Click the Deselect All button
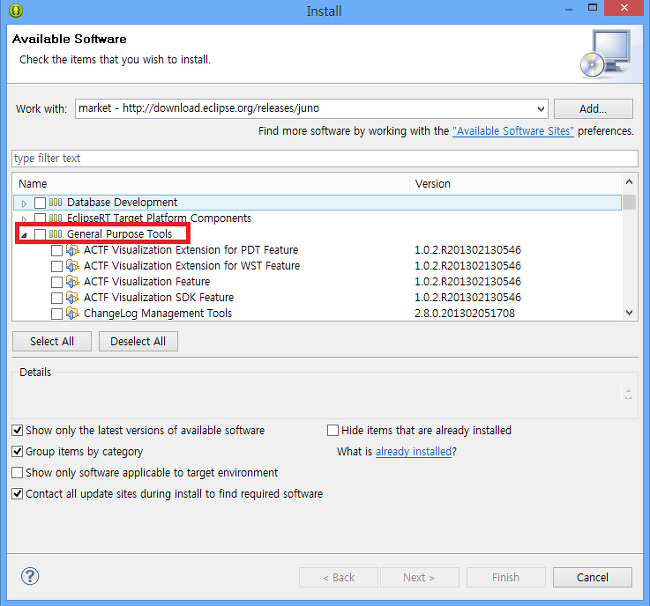The image size is (650, 606). point(138,341)
